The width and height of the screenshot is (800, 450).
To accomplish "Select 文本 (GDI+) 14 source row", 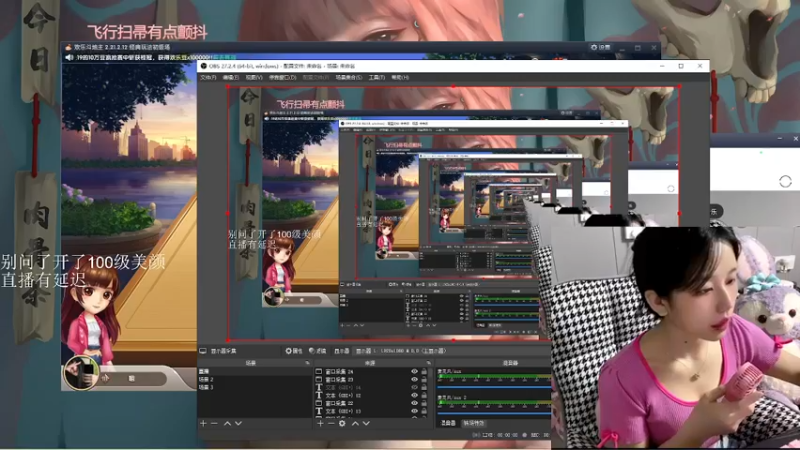I will pyautogui.click(x=371, y=387).
